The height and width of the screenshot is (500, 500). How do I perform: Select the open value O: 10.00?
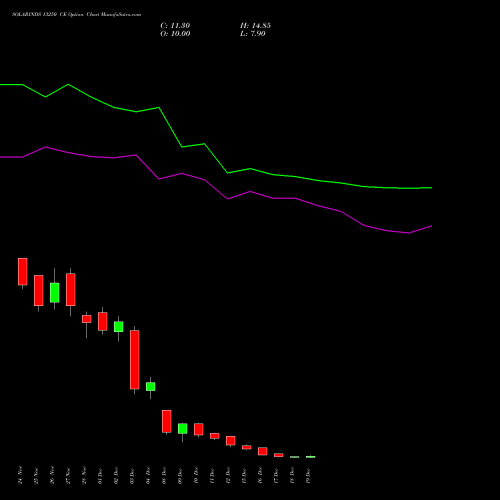point(175,34)
